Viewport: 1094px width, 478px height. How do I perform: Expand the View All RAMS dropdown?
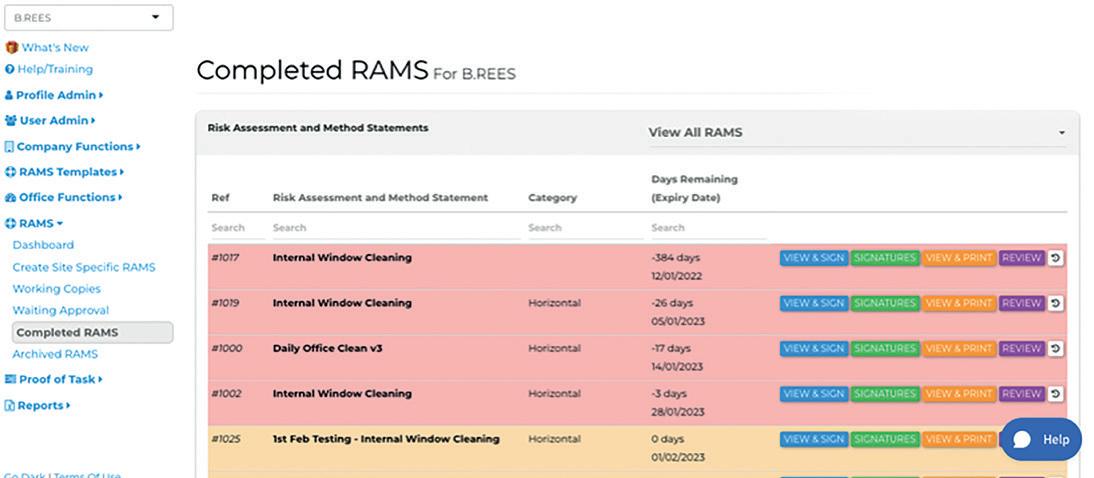(x=856, y=132)
